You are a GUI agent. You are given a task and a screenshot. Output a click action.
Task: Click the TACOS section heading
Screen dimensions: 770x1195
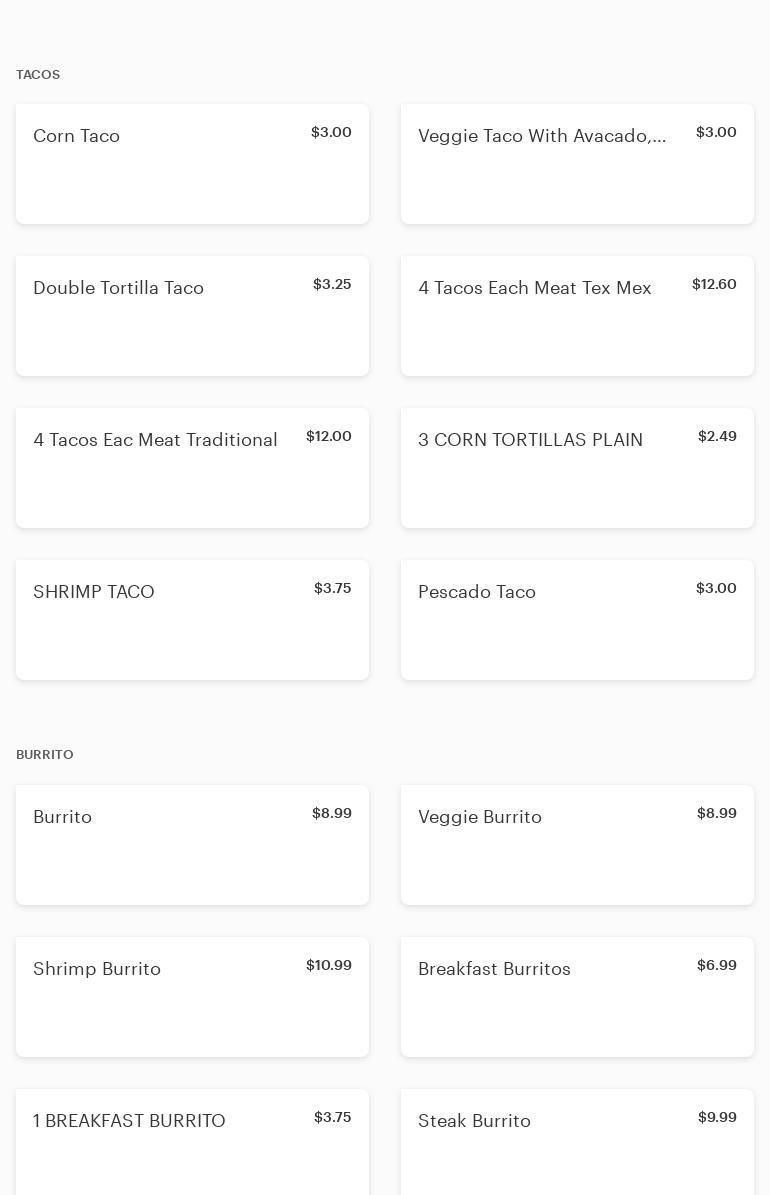[38, 75]
